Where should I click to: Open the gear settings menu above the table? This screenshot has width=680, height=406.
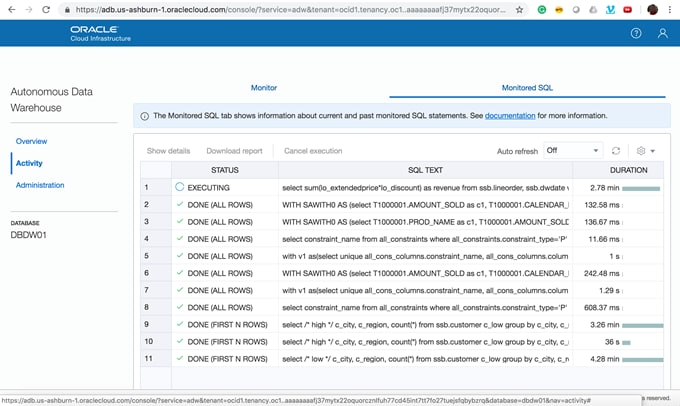click(x=645, y=151)
